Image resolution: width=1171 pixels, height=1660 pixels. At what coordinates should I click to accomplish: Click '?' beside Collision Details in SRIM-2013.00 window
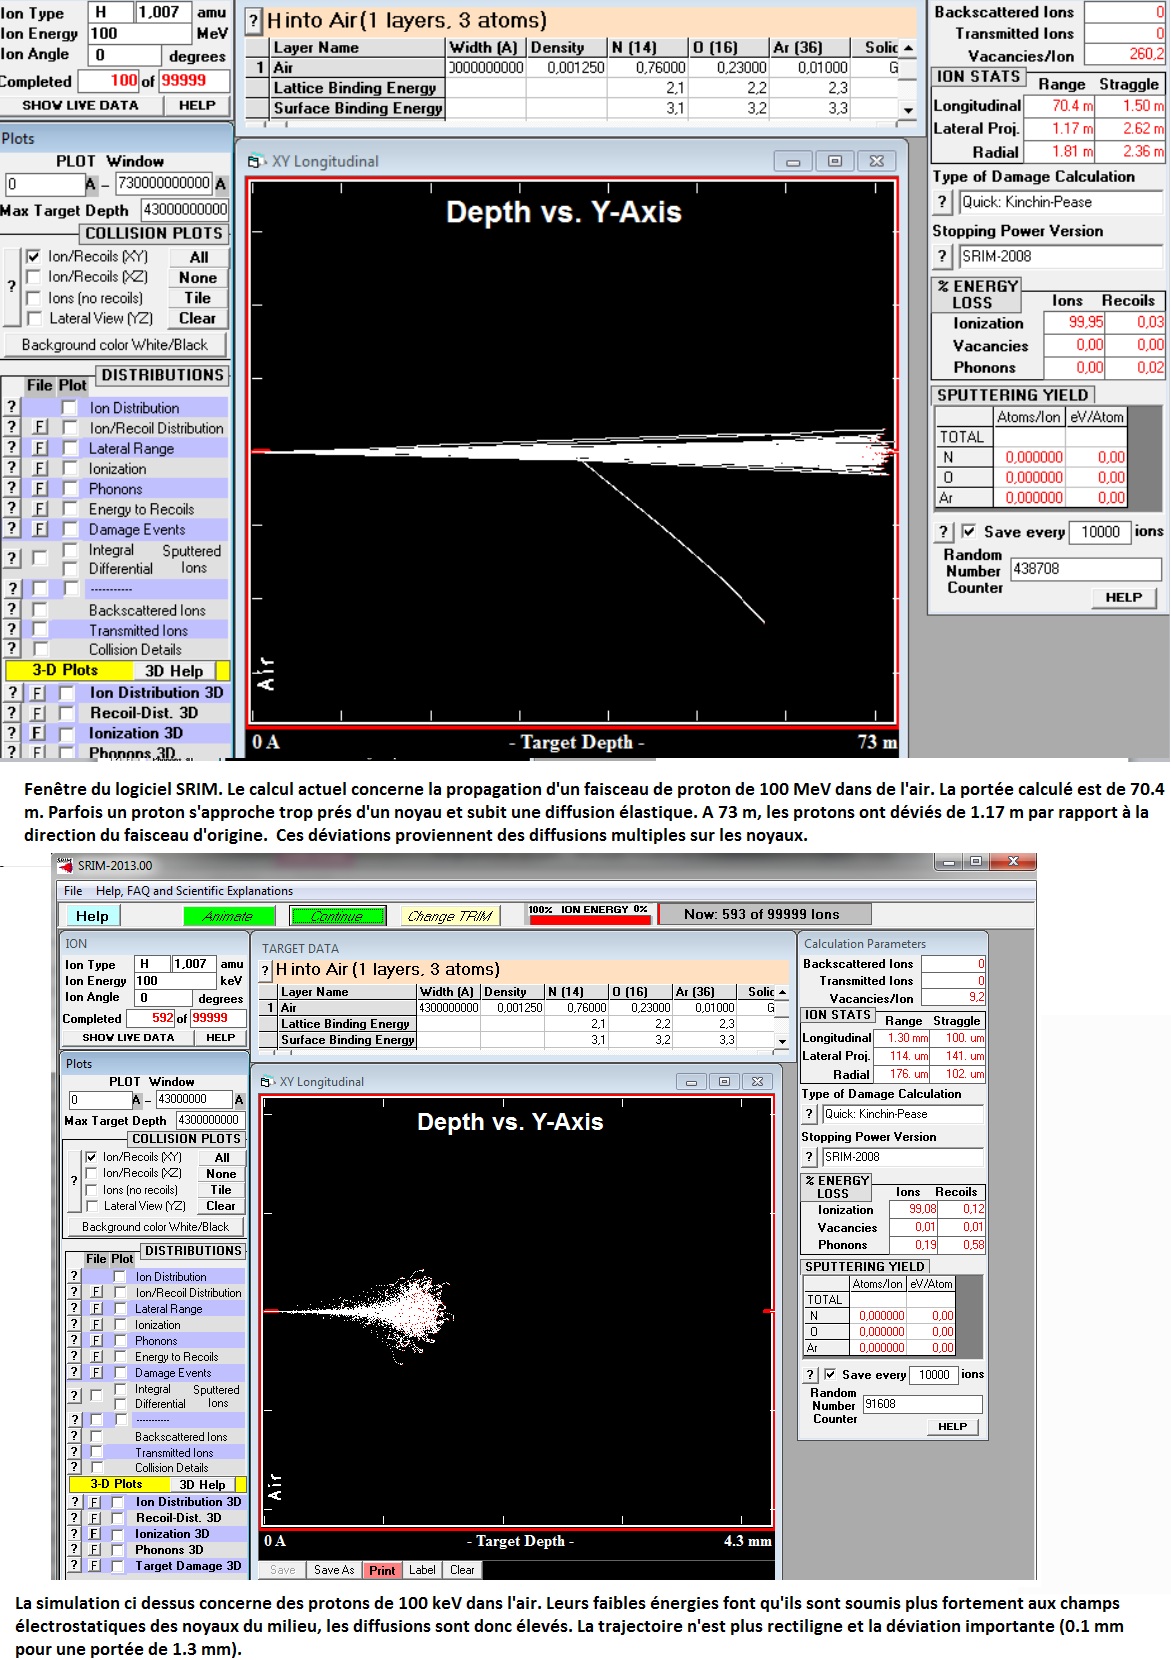click(x=74, y=1468)
